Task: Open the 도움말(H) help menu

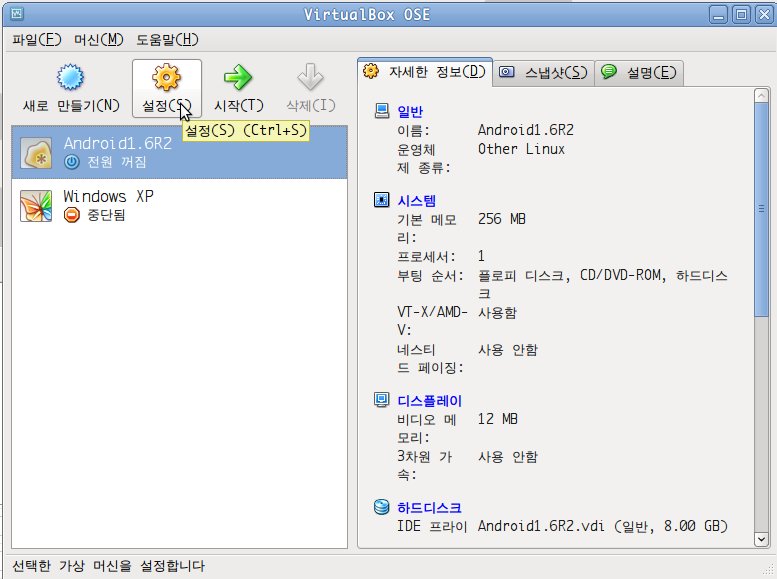Action: pyautogui.click(x=167, y=40)
